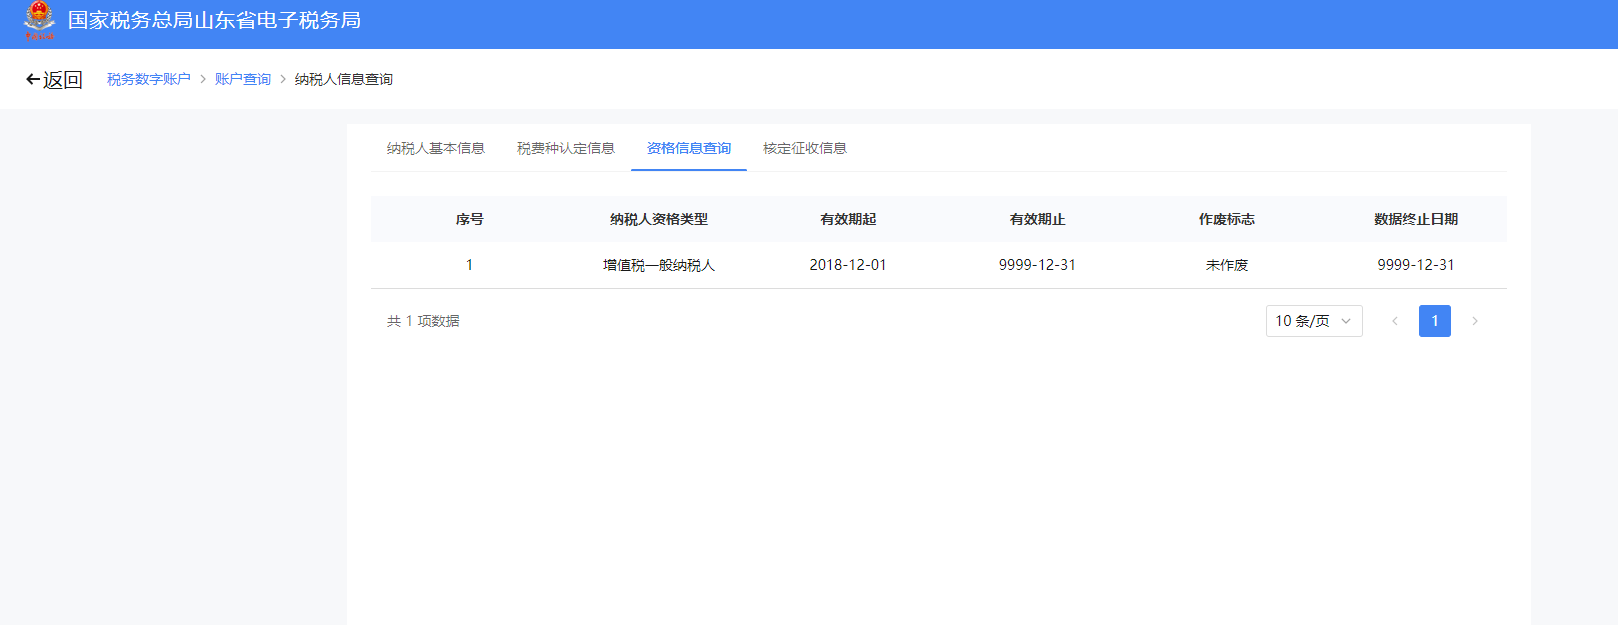Go back using the 返回 arrow
1618x625 pixels.
click(54, 80)
